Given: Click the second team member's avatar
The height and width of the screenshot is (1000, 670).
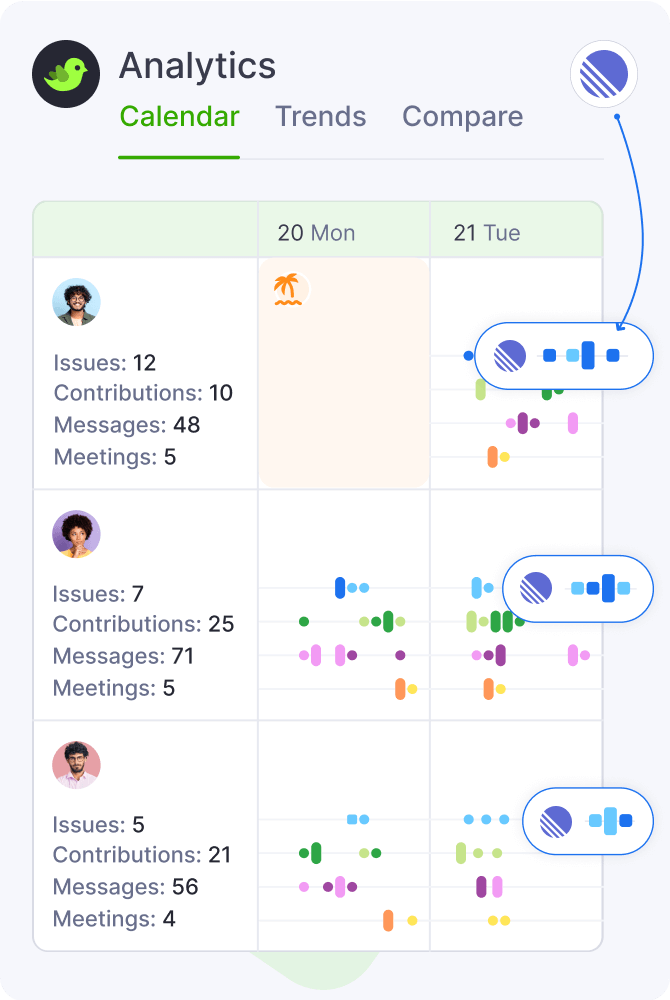Looking at the screenshot, I should click(x=77, y=534).
